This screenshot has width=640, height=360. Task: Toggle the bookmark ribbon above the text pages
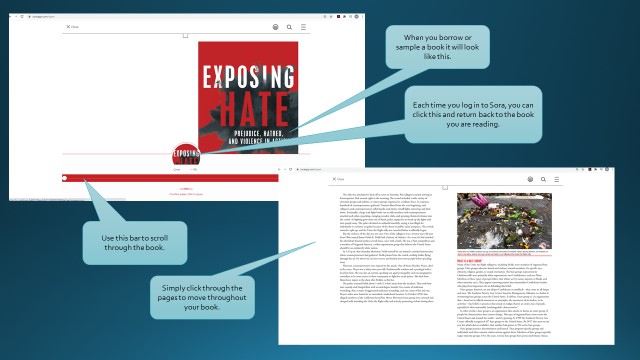click(445, 188)
